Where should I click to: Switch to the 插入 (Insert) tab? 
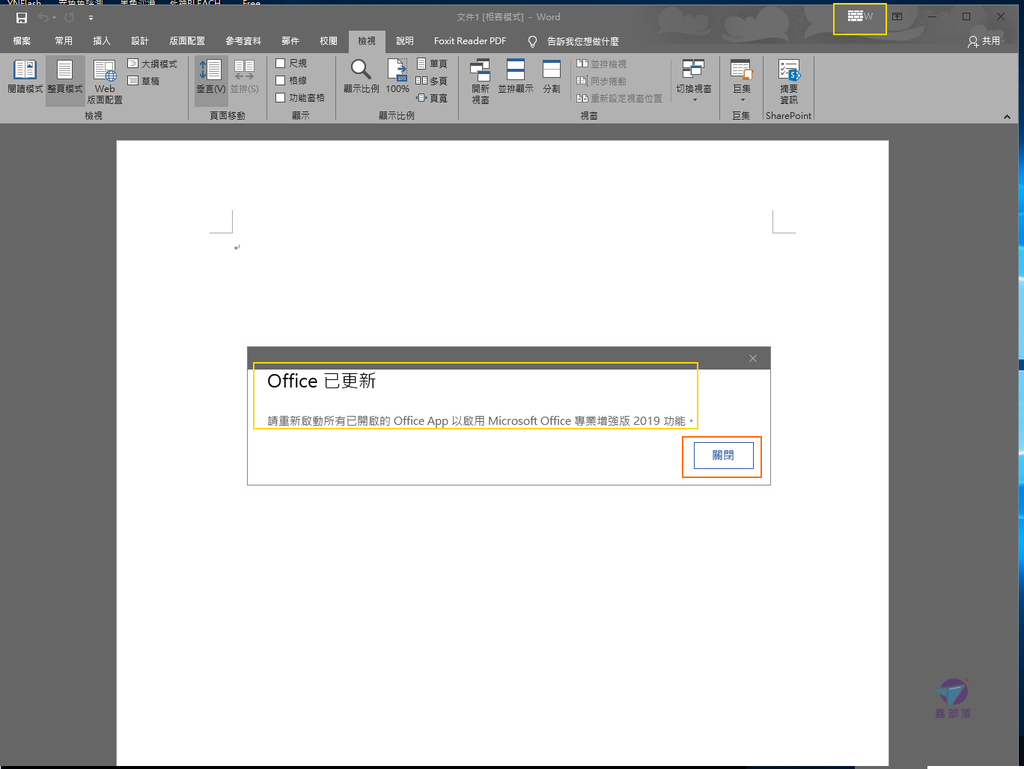101,41
